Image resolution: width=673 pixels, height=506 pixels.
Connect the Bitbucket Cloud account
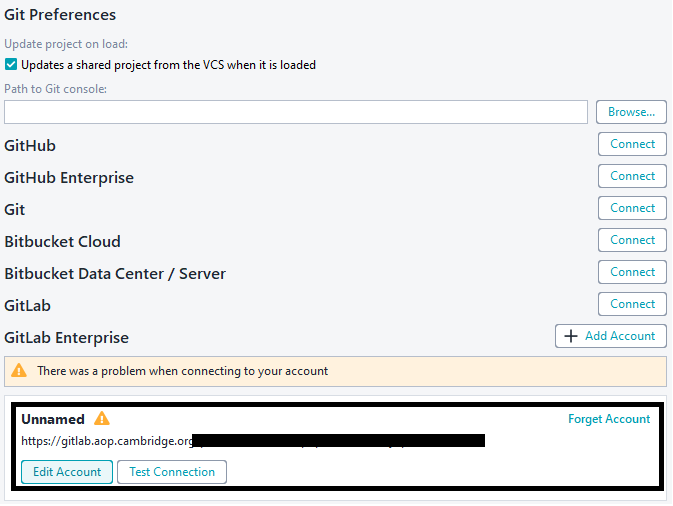[x=632, y=240]
